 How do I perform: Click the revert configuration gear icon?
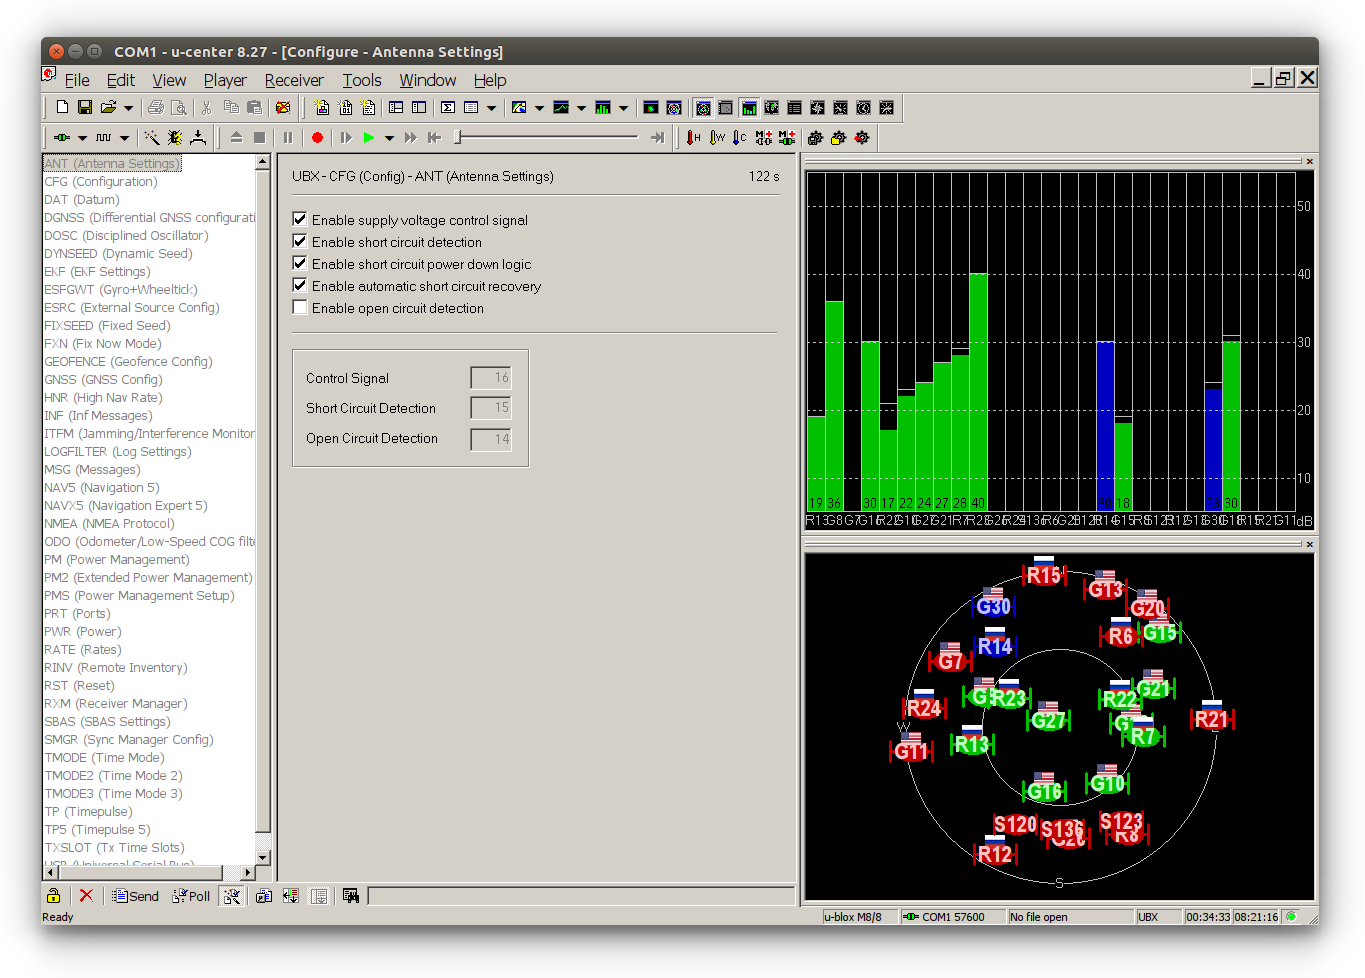pyautogui.click(x=862, y=138)
